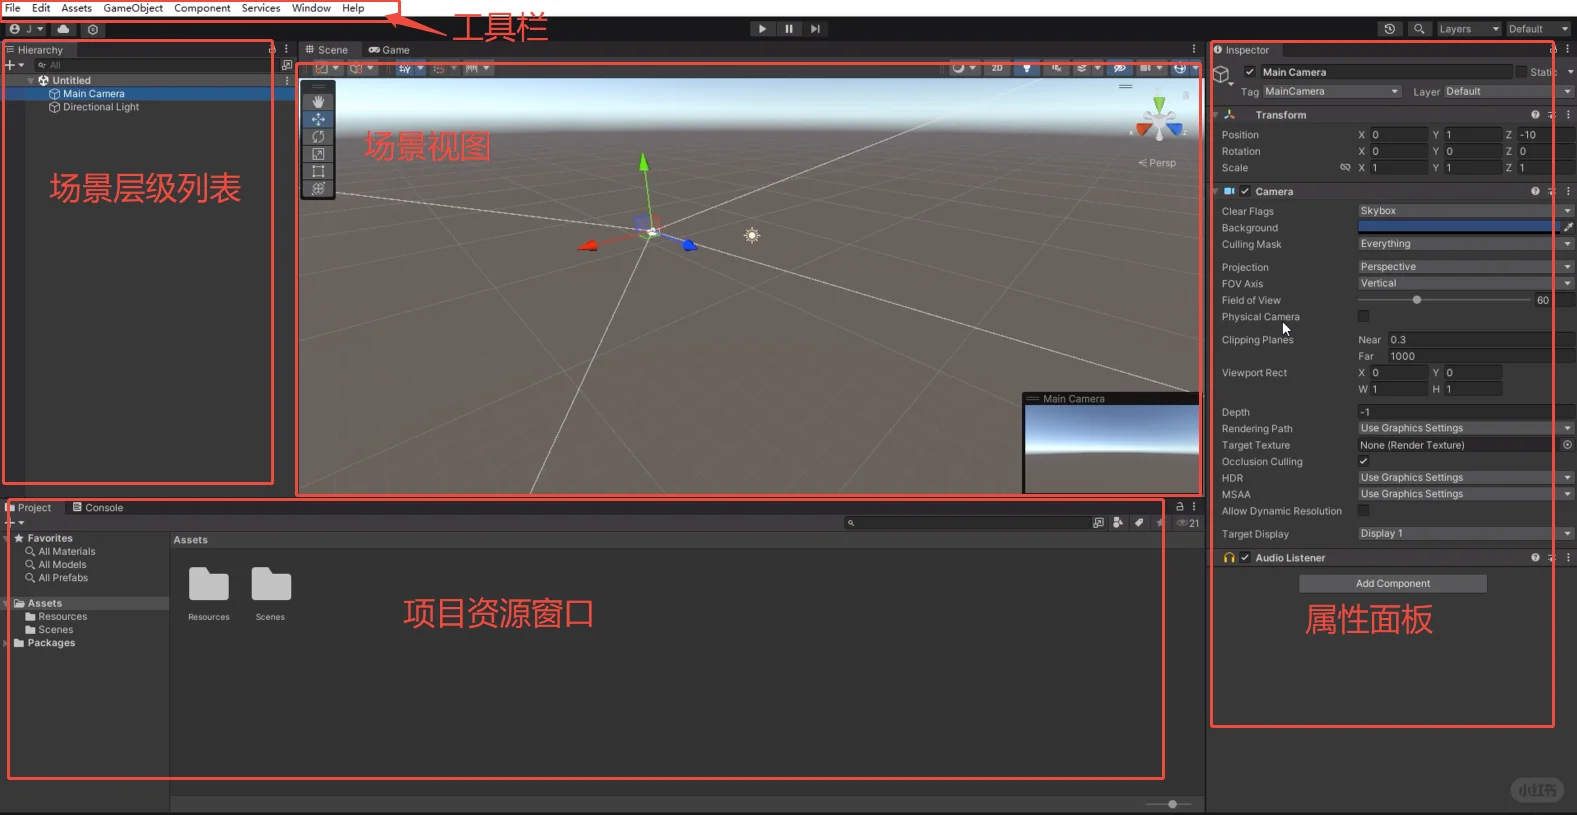Screen dimensions: 1577x815
Task: Select the Transform tool
Action: (x=318, y=188)
